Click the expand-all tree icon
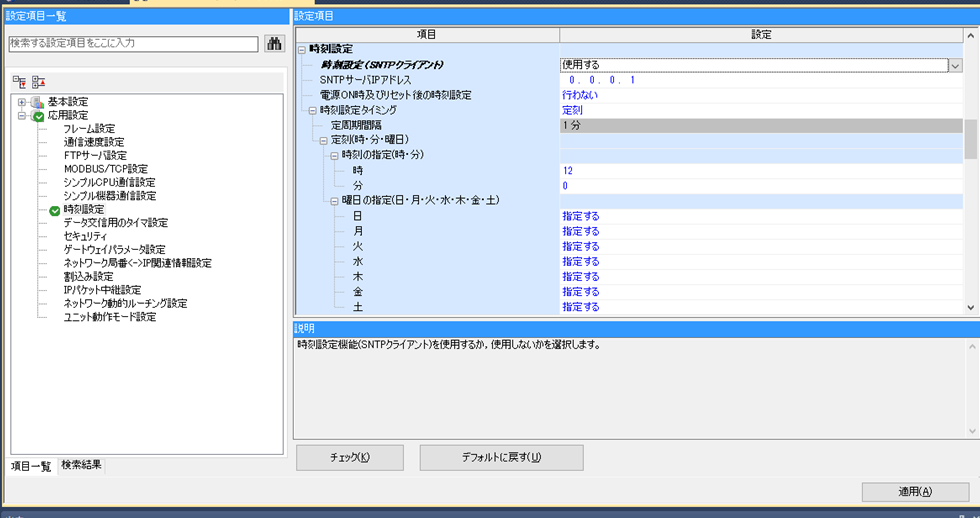The height and width of the screenshot is (518, 980). click(19, 82)
